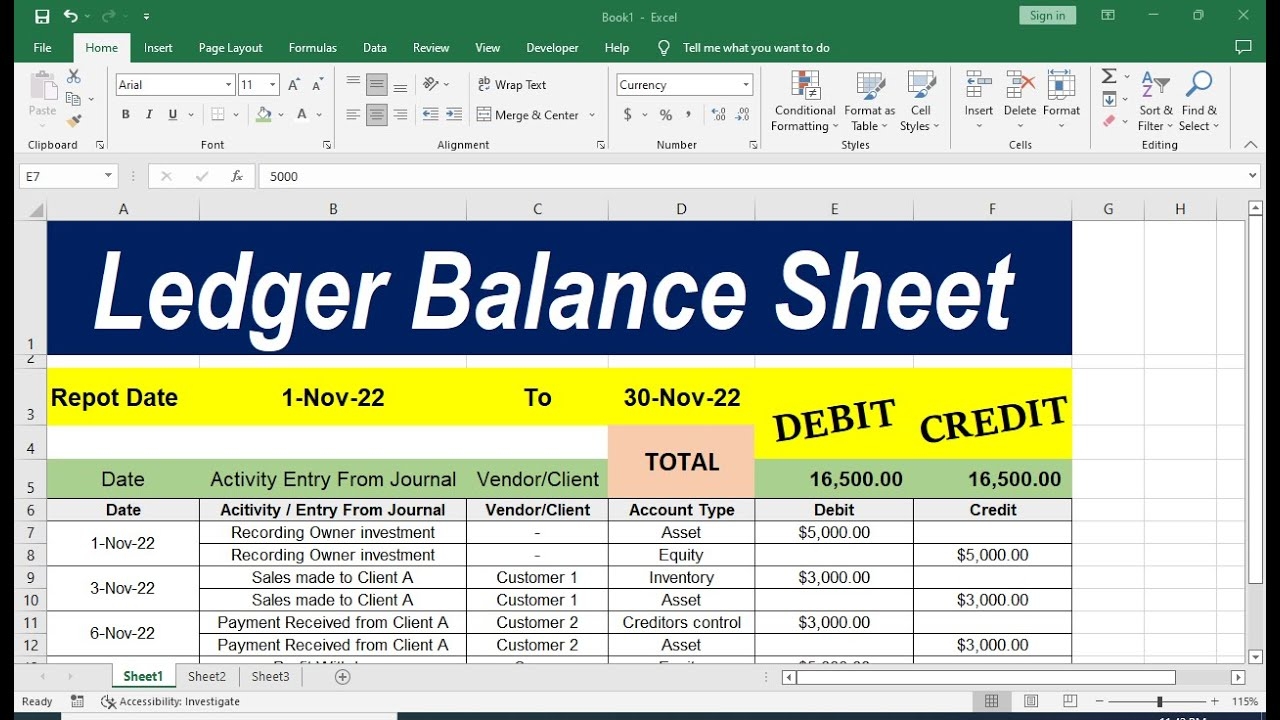
Task: Click the Sign in button
Action: [1047, 15]
